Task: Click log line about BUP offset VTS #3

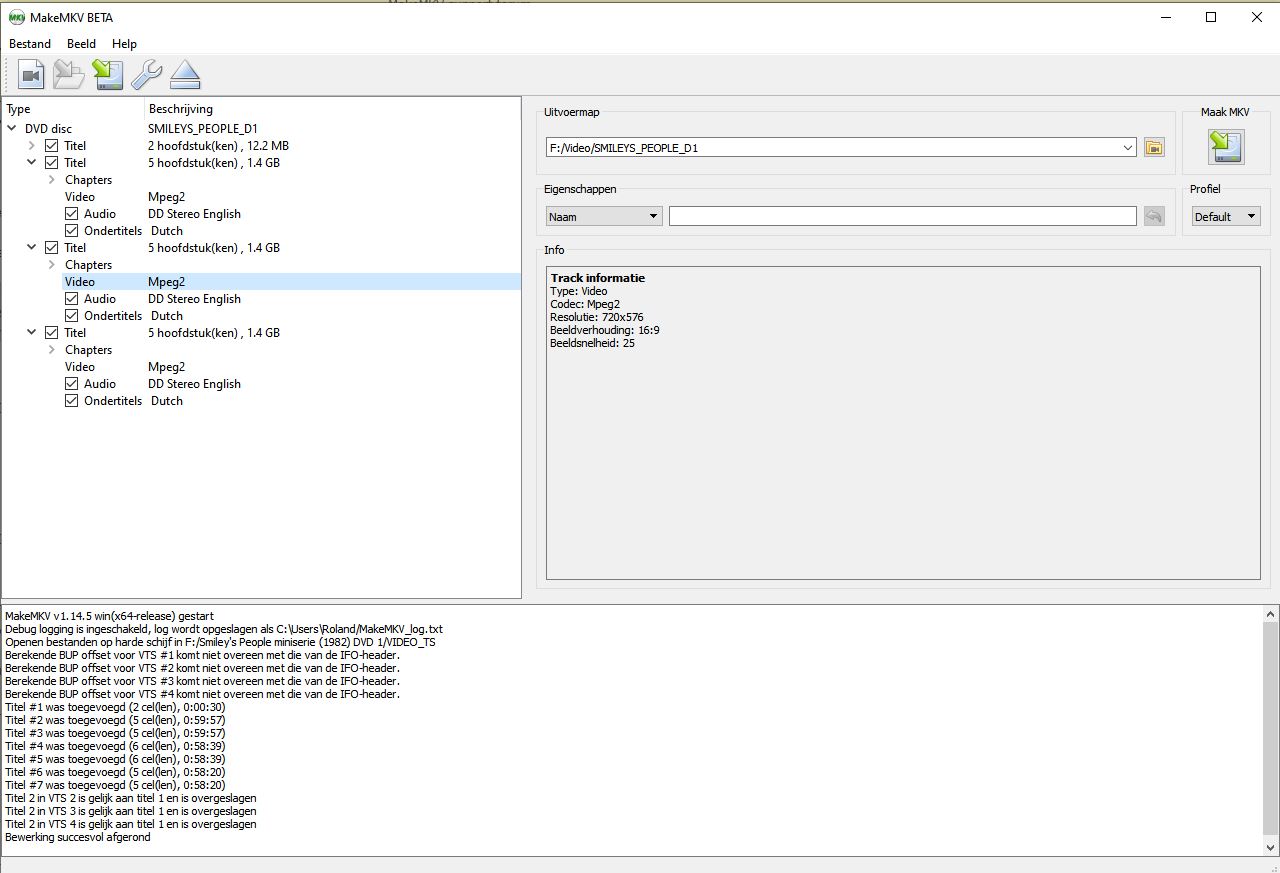Action: (202, 681)
